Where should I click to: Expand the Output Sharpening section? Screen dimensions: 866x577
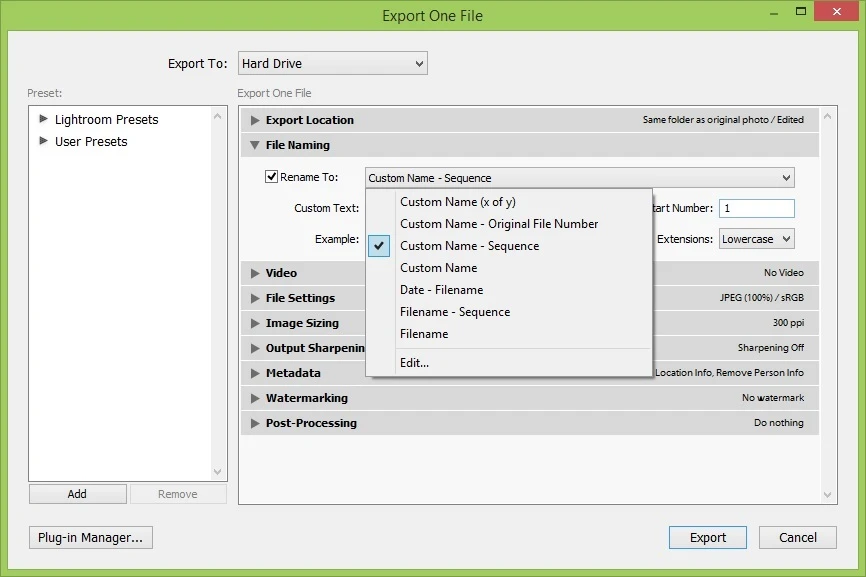tap(255, 348)
